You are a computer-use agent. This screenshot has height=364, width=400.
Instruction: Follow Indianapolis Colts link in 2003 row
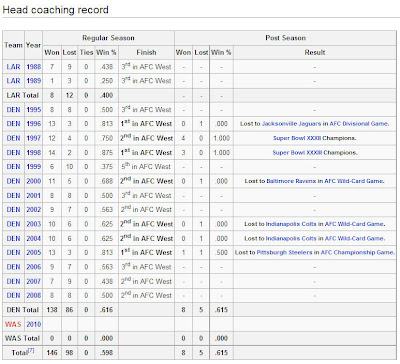pyautogui.click(x=291, y=224)
